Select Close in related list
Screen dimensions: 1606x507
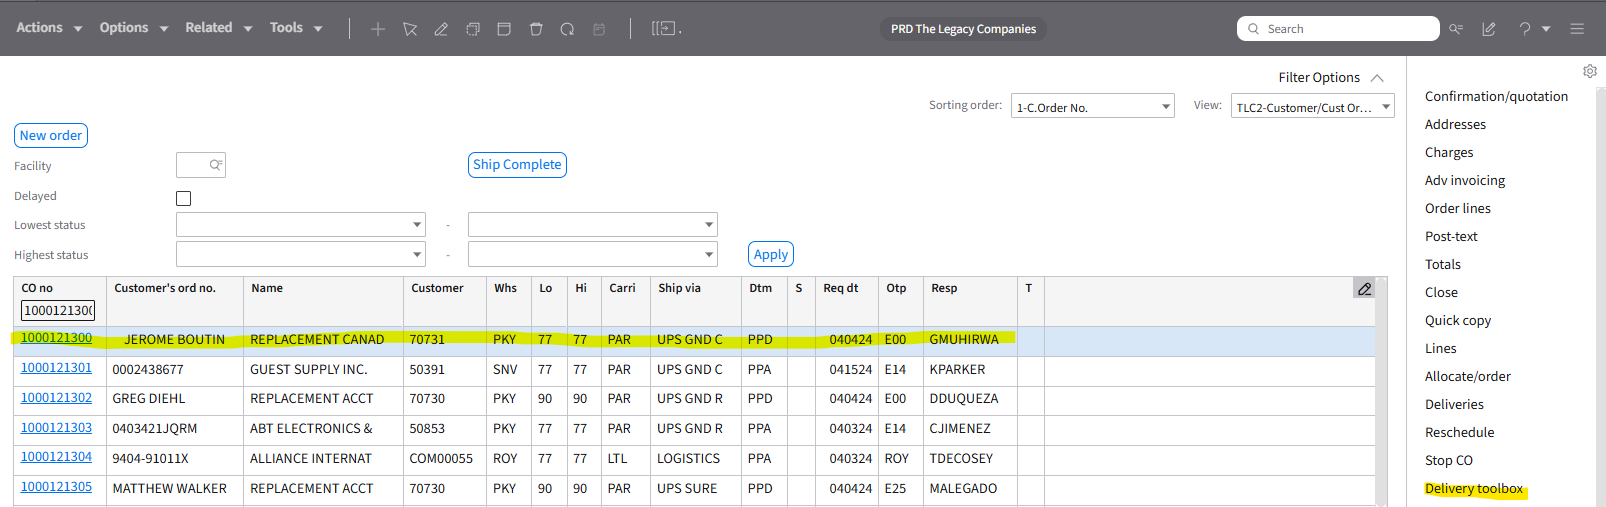coord(1441,292)
